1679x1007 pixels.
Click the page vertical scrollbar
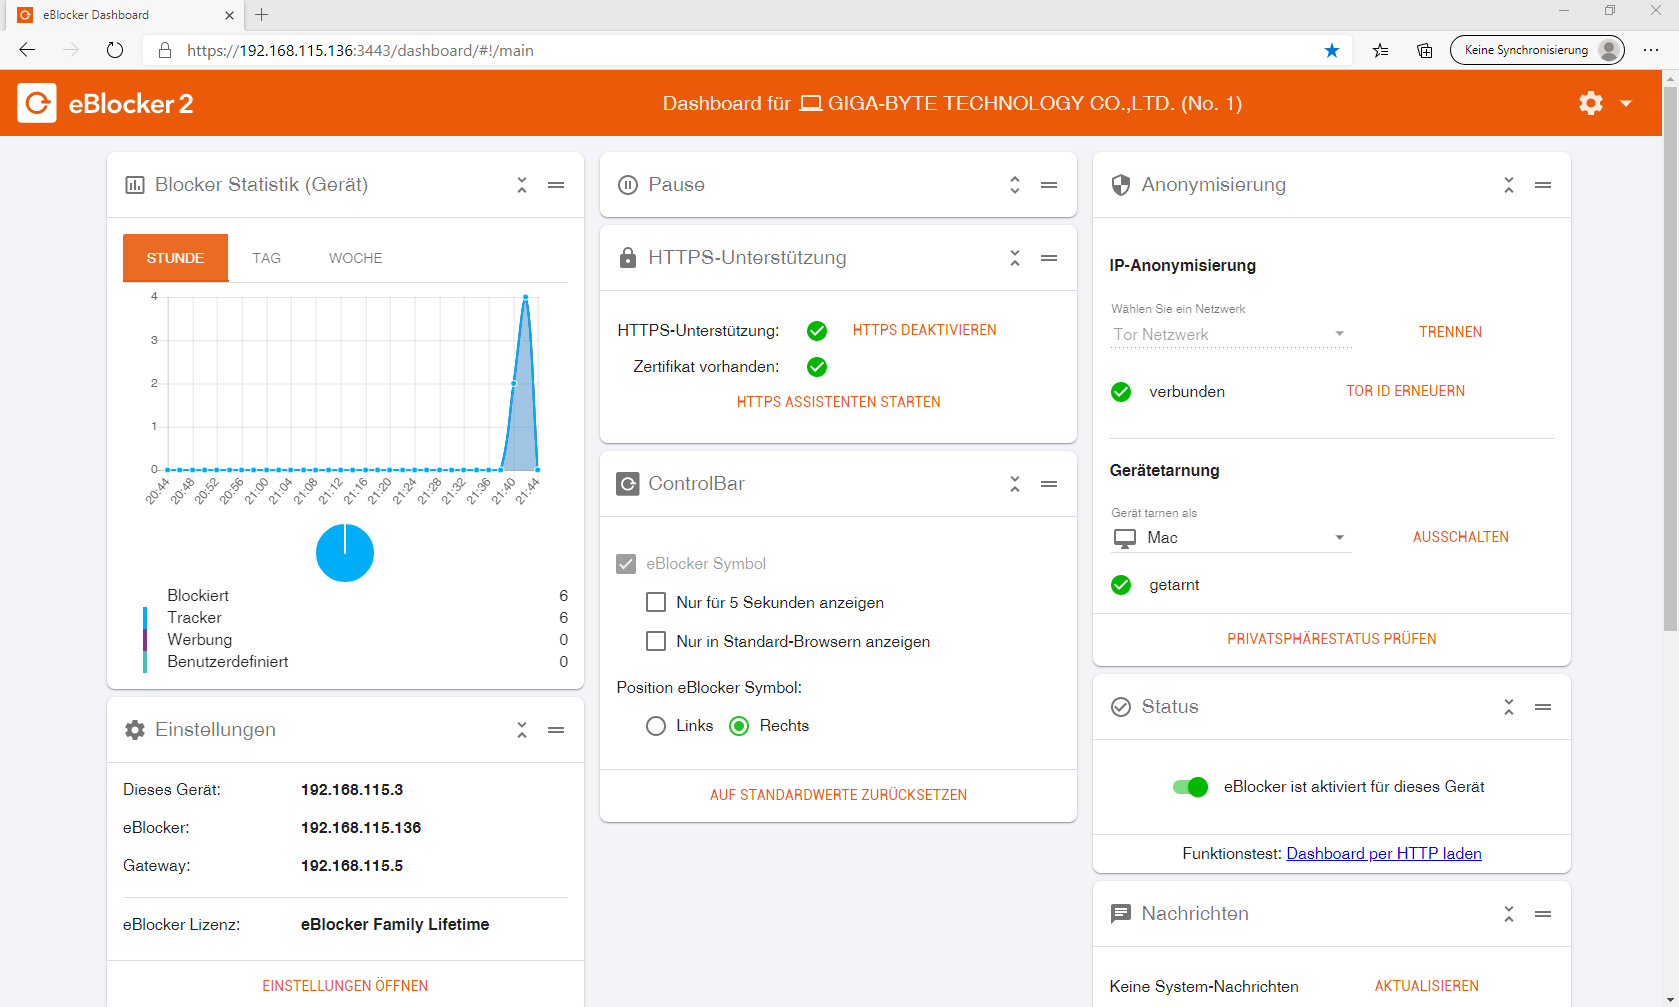click(1670, 358)
